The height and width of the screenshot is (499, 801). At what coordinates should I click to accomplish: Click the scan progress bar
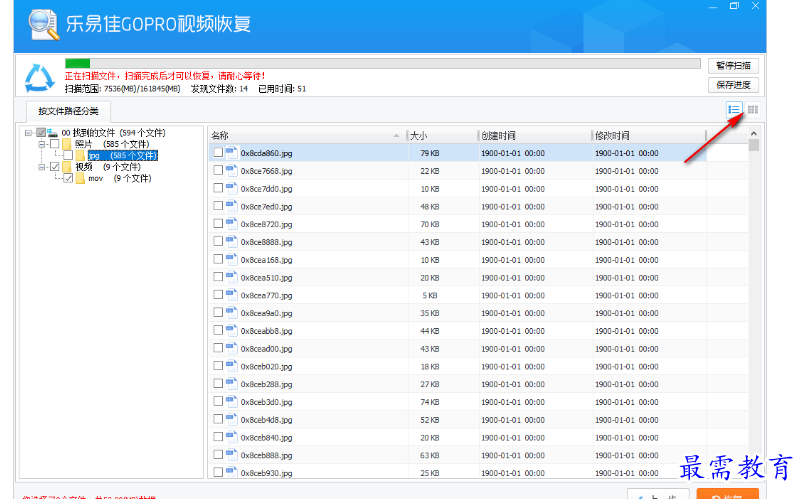(383, 63)
